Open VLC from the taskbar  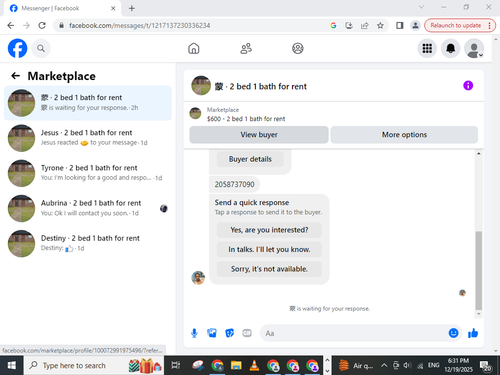254,365
